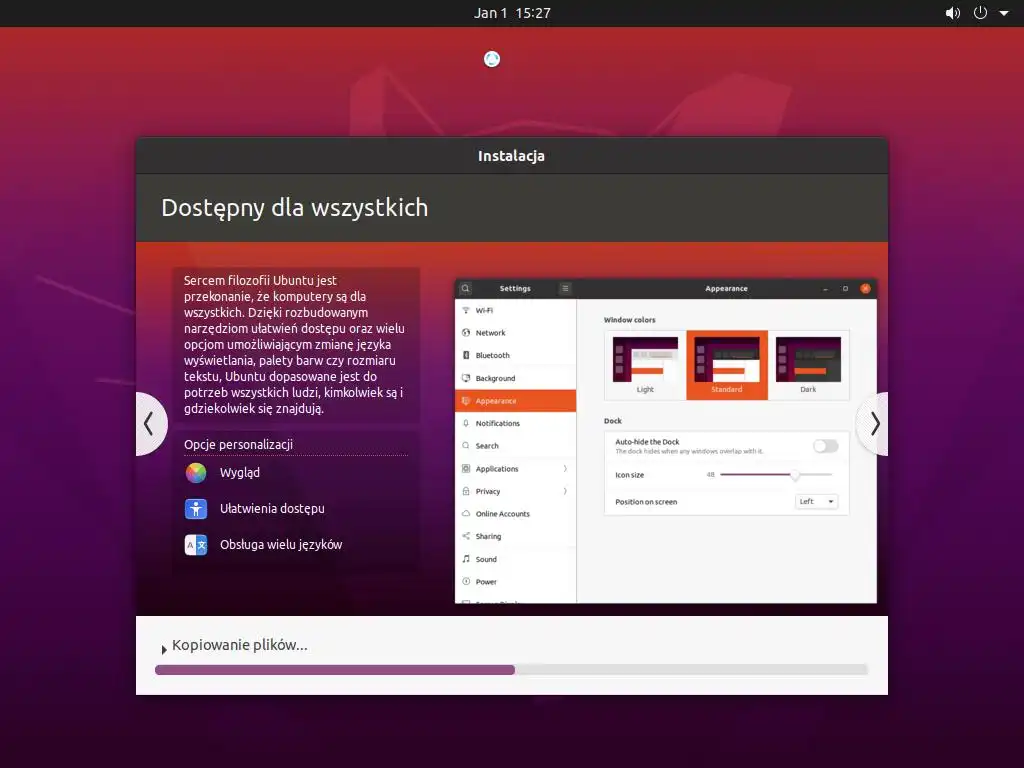Select Background in Settings sidebar
1024x768 pixels.
(x=515, y=379)
